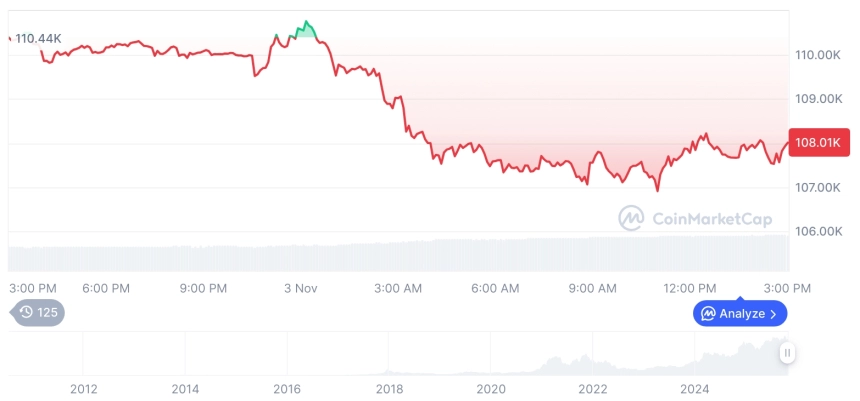The height and width of the screenshot is (401, 860).
Task: Click the 106.00K price axis label
Action: click(816, 231)
